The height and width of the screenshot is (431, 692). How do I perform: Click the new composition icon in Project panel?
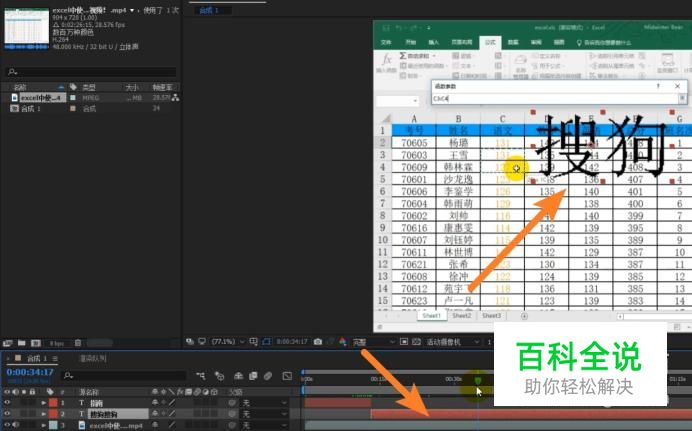pos(36,343)
